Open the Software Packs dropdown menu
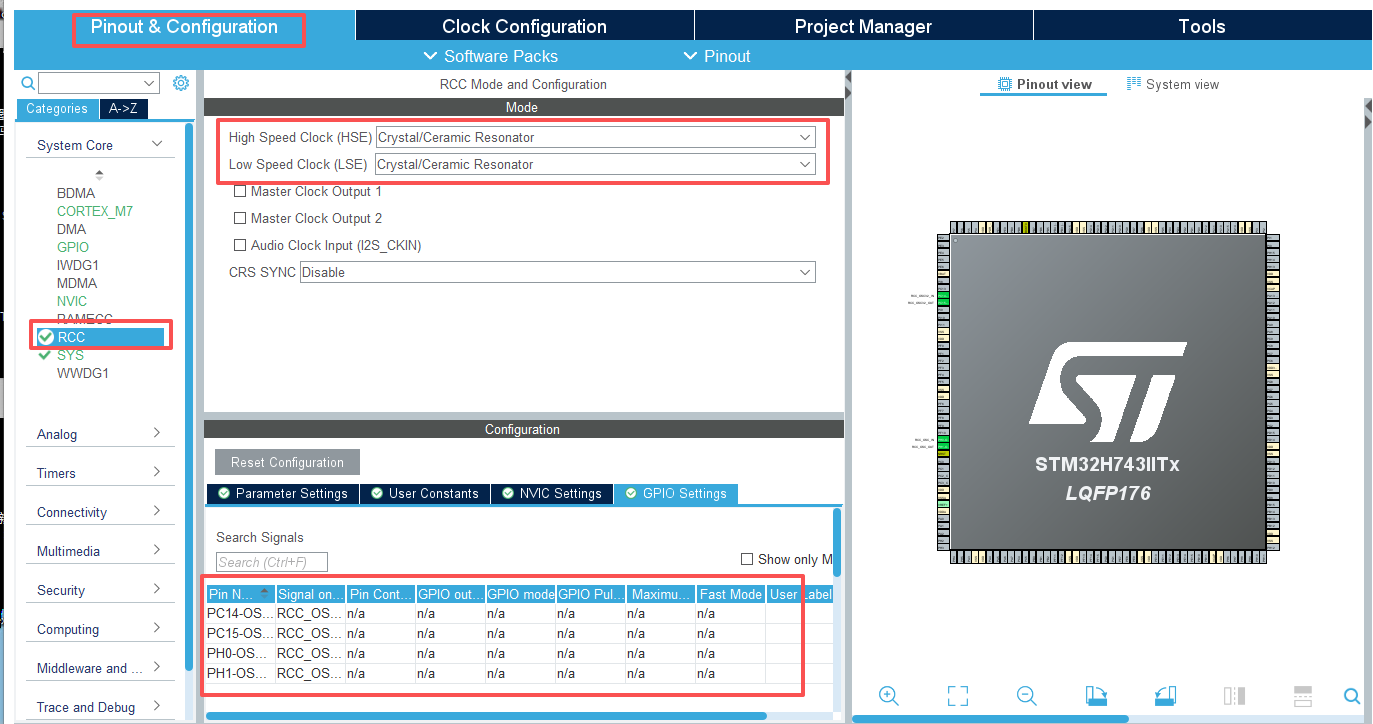The width and height of the screenshot is (1373, 724). (491, 56)
